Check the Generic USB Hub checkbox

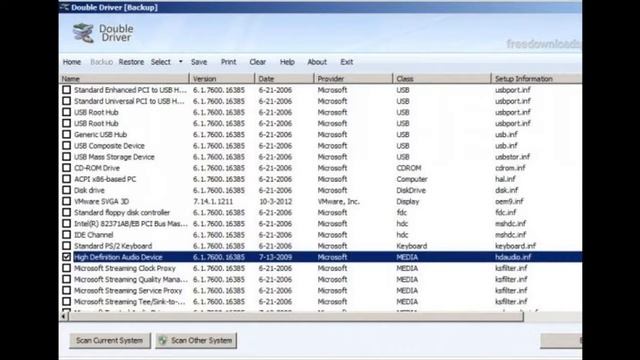[x=67, y=134]
